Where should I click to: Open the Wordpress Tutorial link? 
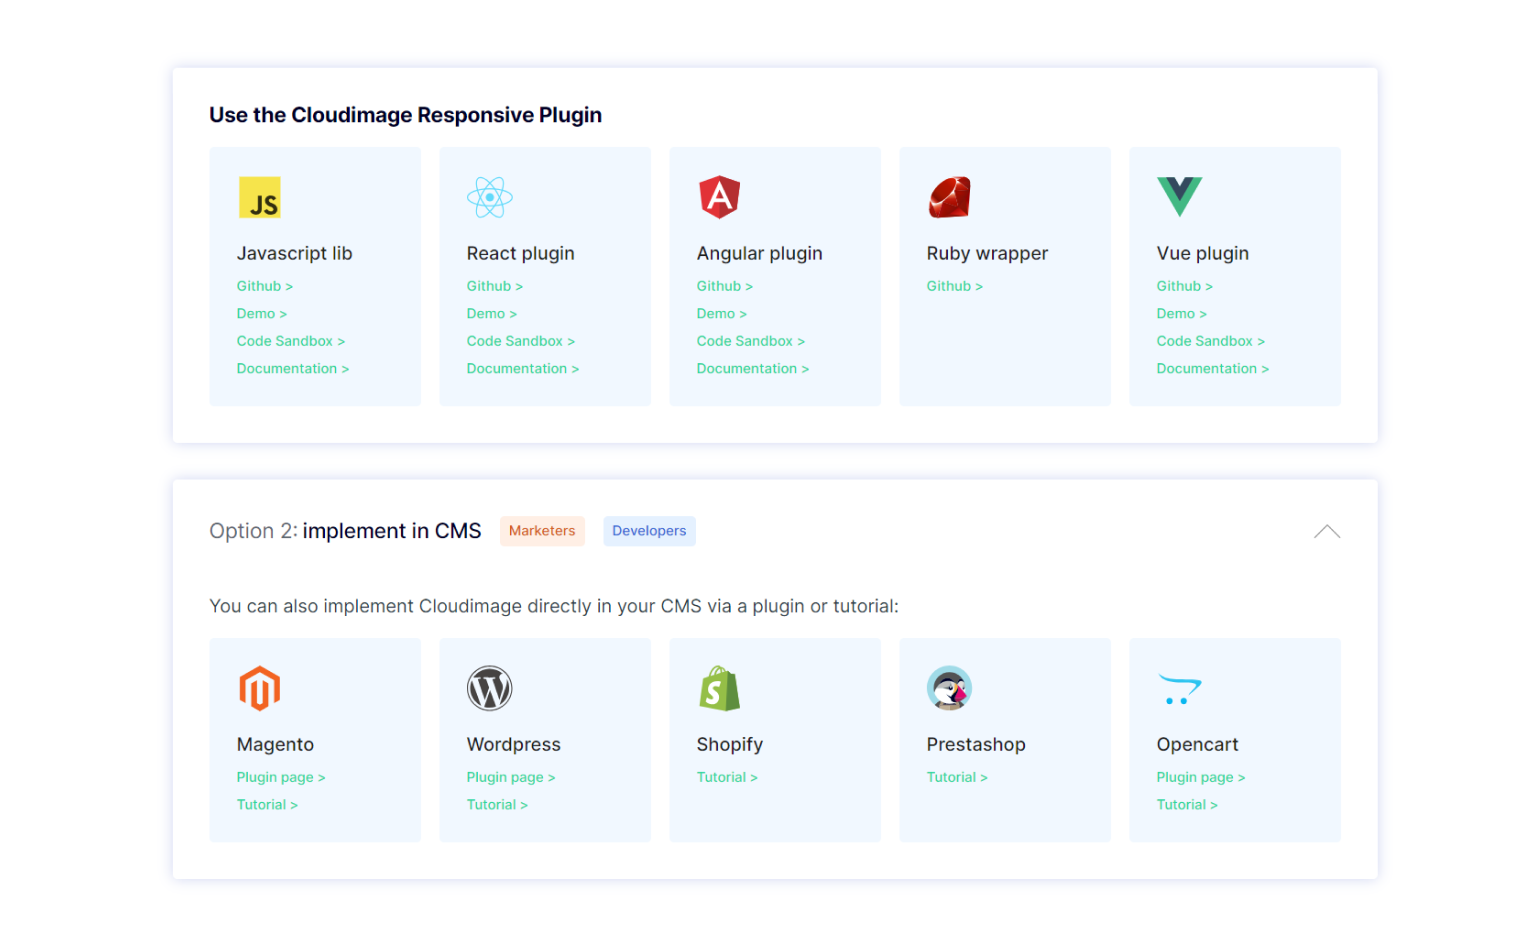tap(497, 805)
